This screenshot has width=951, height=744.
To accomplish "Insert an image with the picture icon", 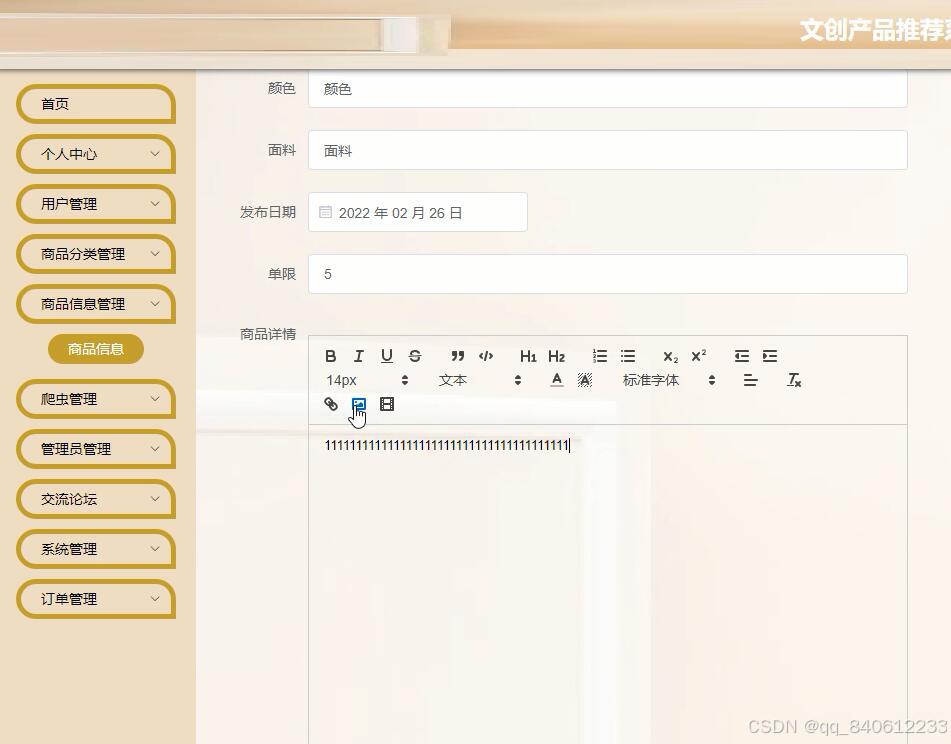I will (358, 404).
